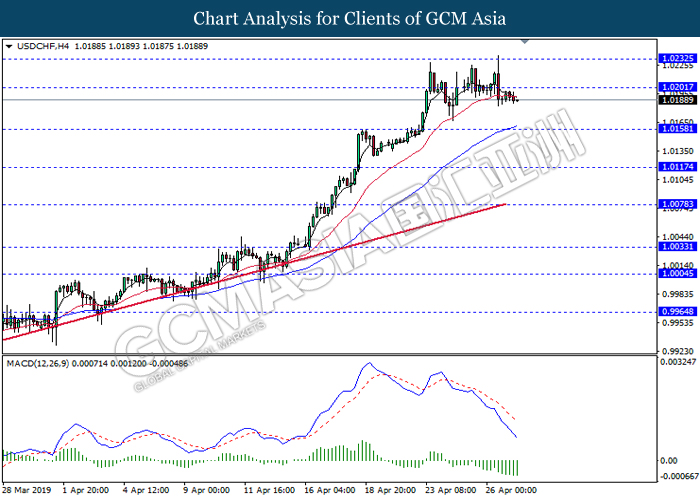Screen dimensions: 700x500
Task: Click the current price 1.01889 label
Action: 677,100
